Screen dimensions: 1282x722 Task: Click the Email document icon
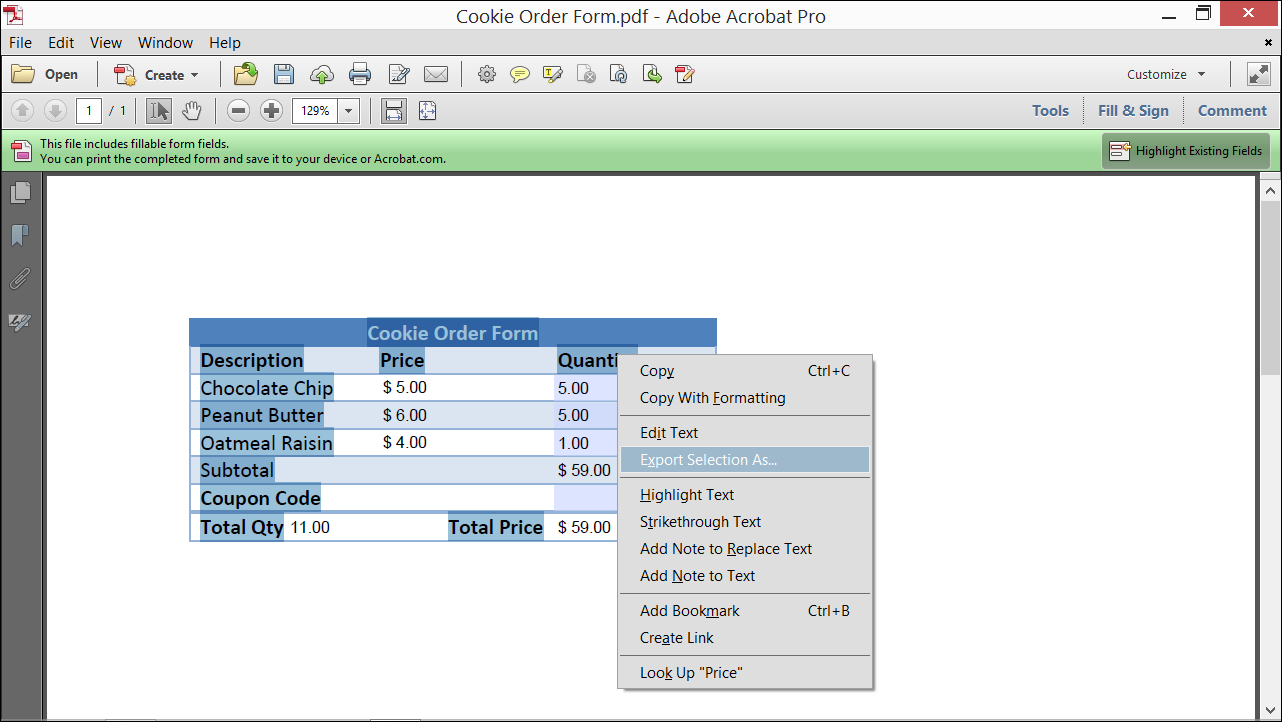click(x=435, y=74)
